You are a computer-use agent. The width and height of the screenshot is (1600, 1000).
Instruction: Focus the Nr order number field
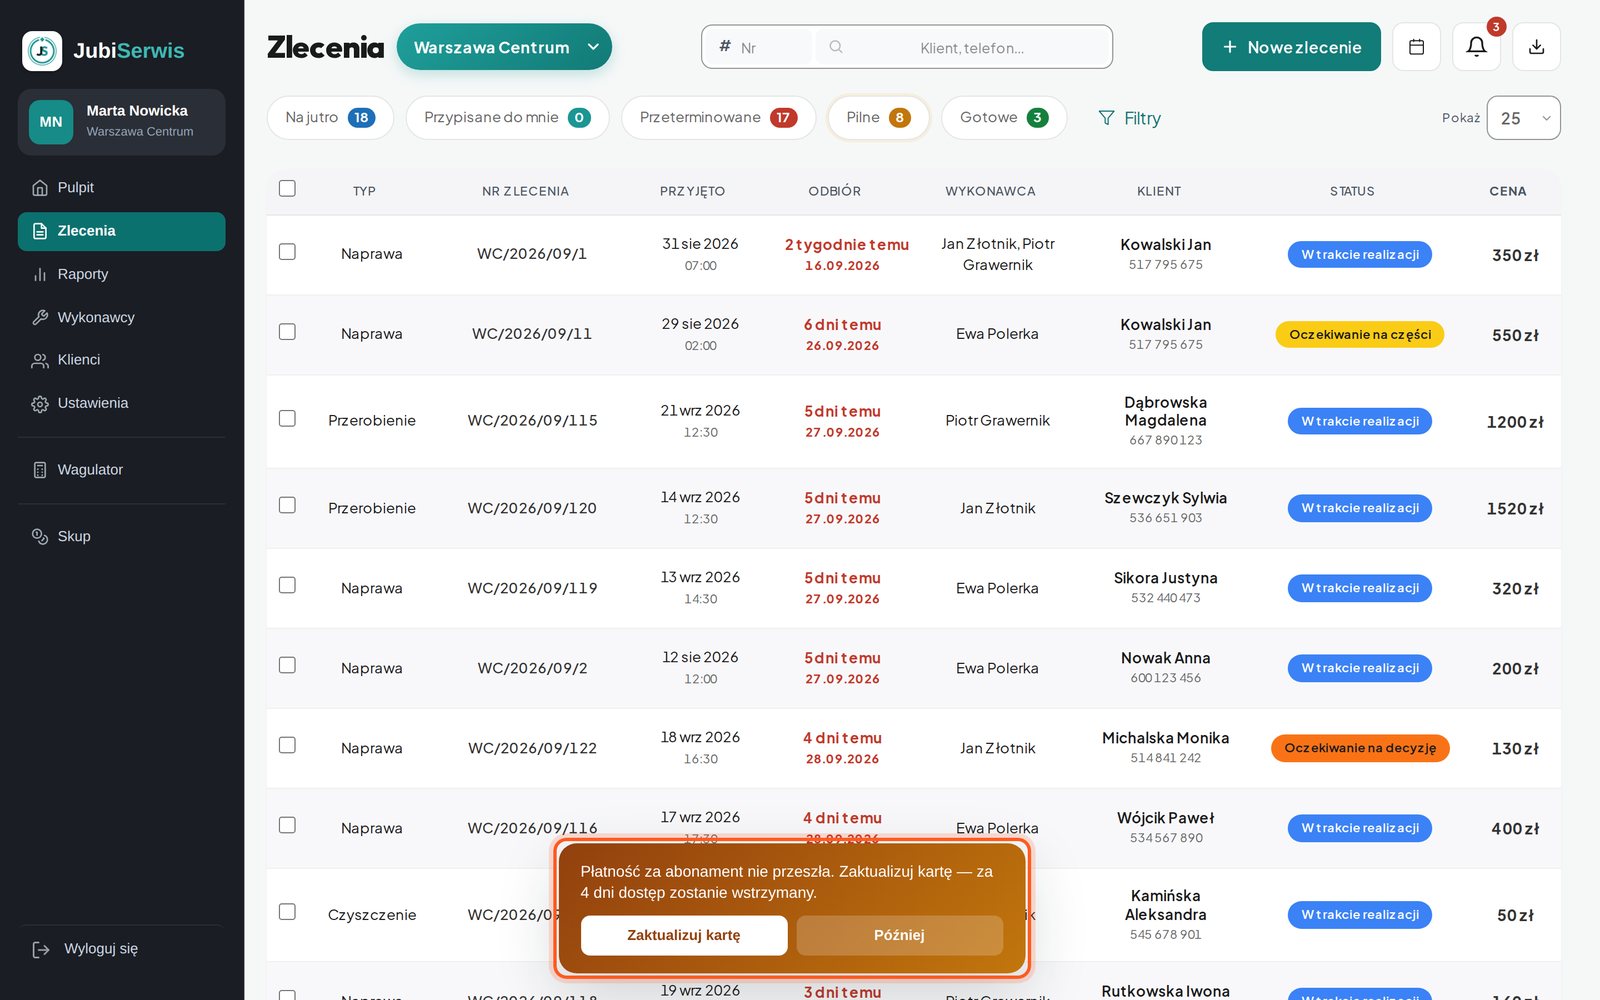pos(760,47)
